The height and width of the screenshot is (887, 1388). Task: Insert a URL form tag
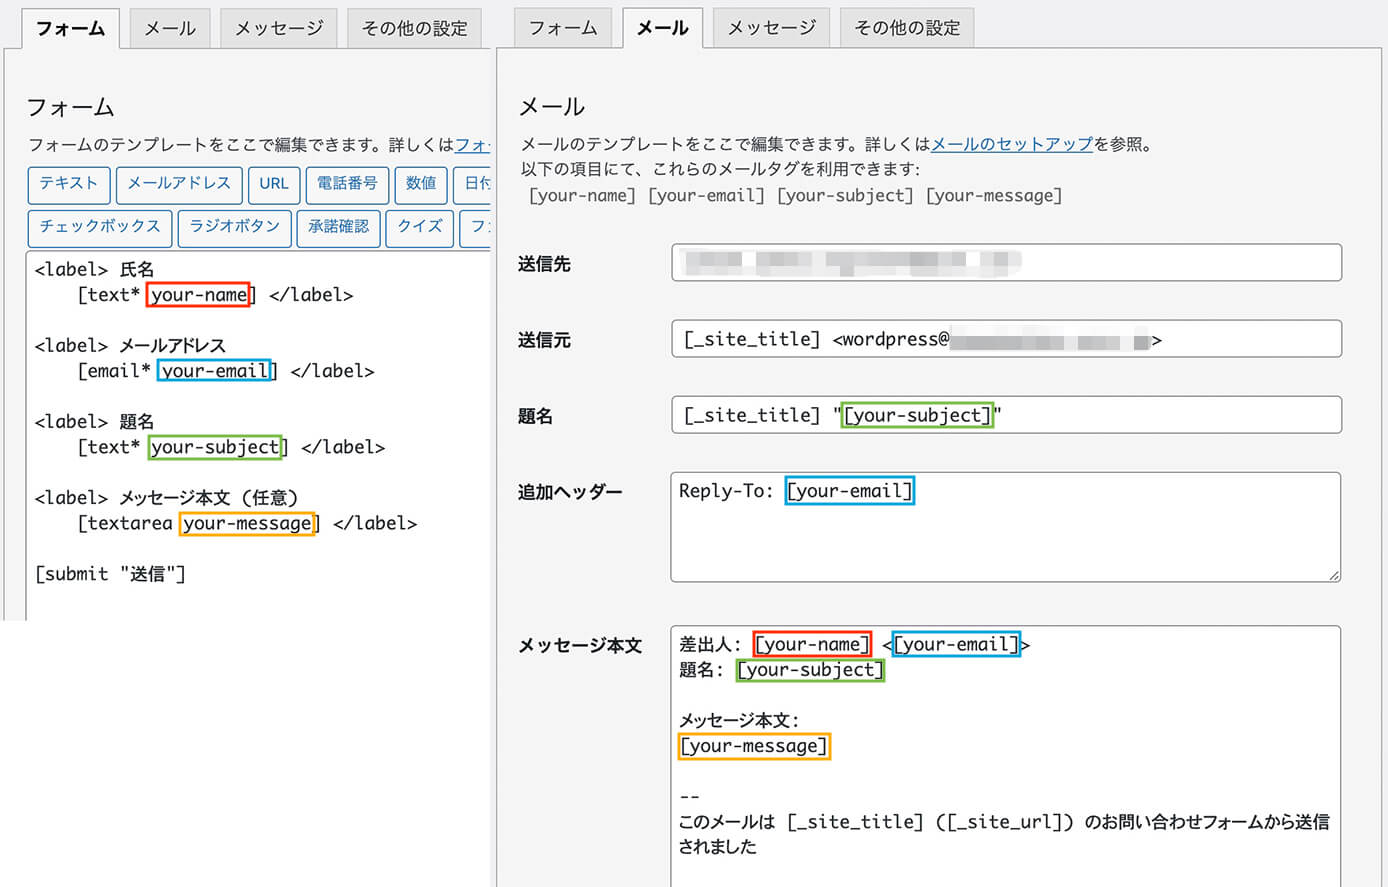click(274, 184)
